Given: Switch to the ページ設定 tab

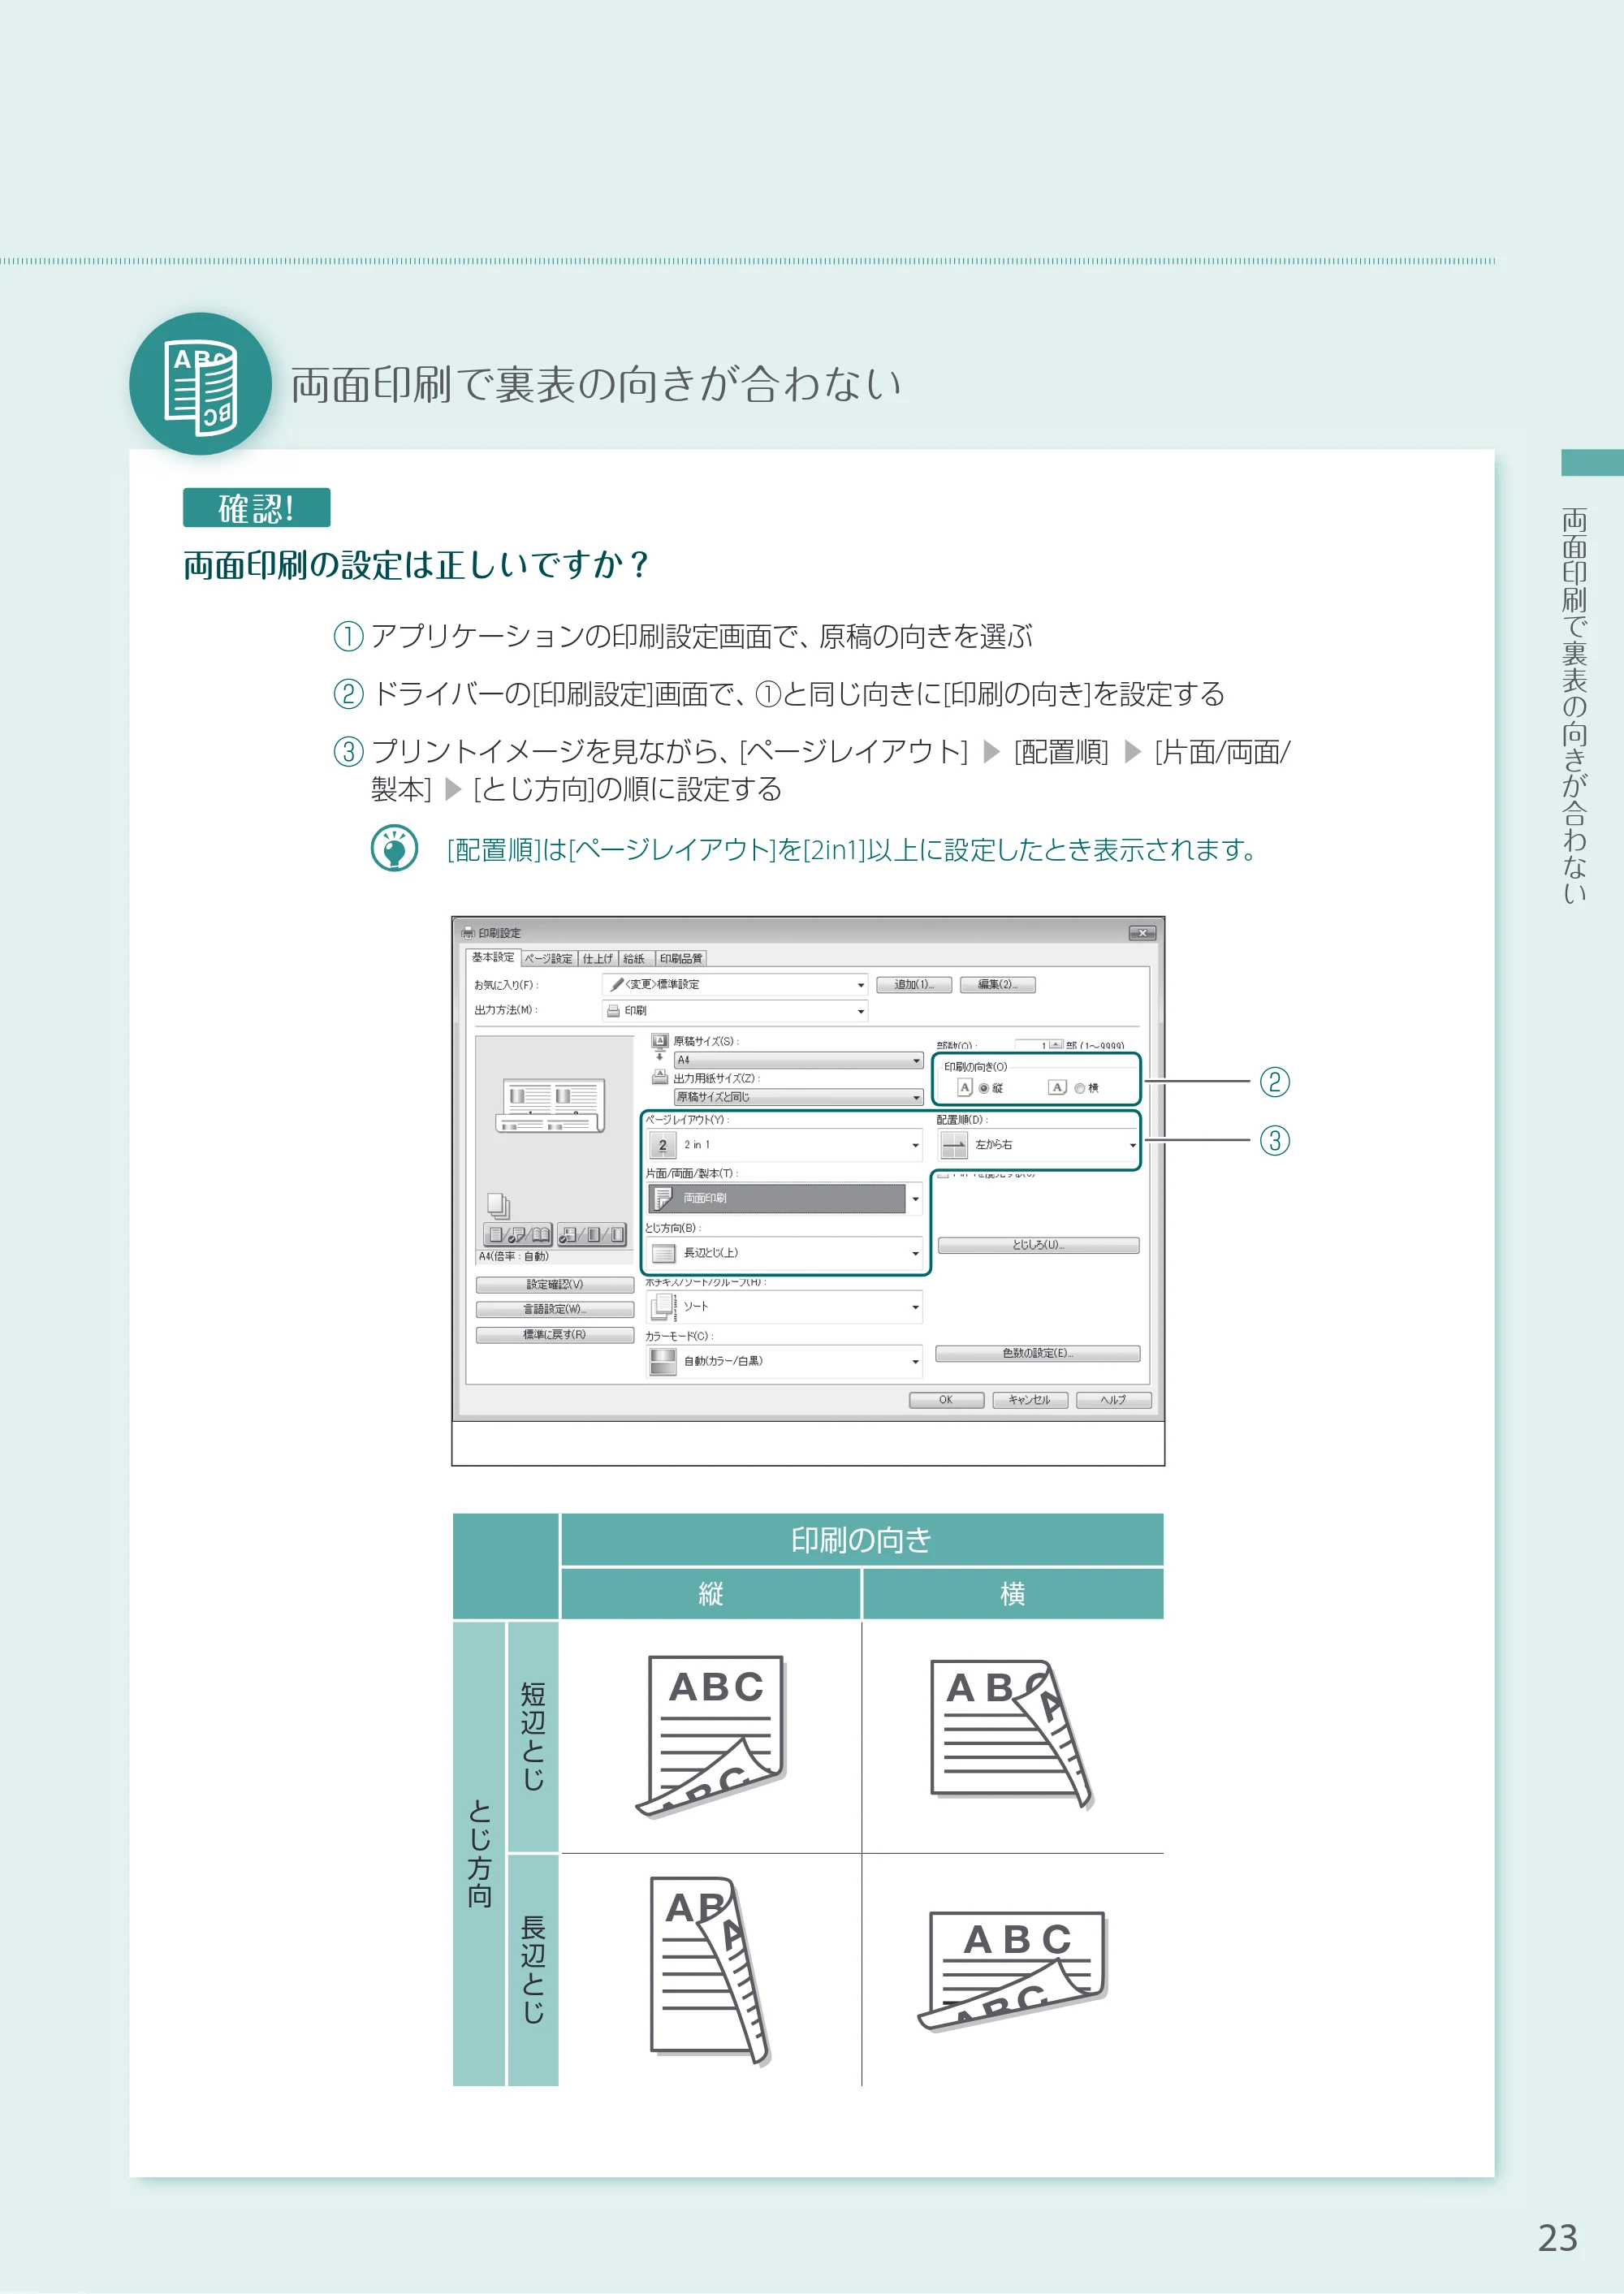Looking at the screenshot, I should (x=548, y=958).
